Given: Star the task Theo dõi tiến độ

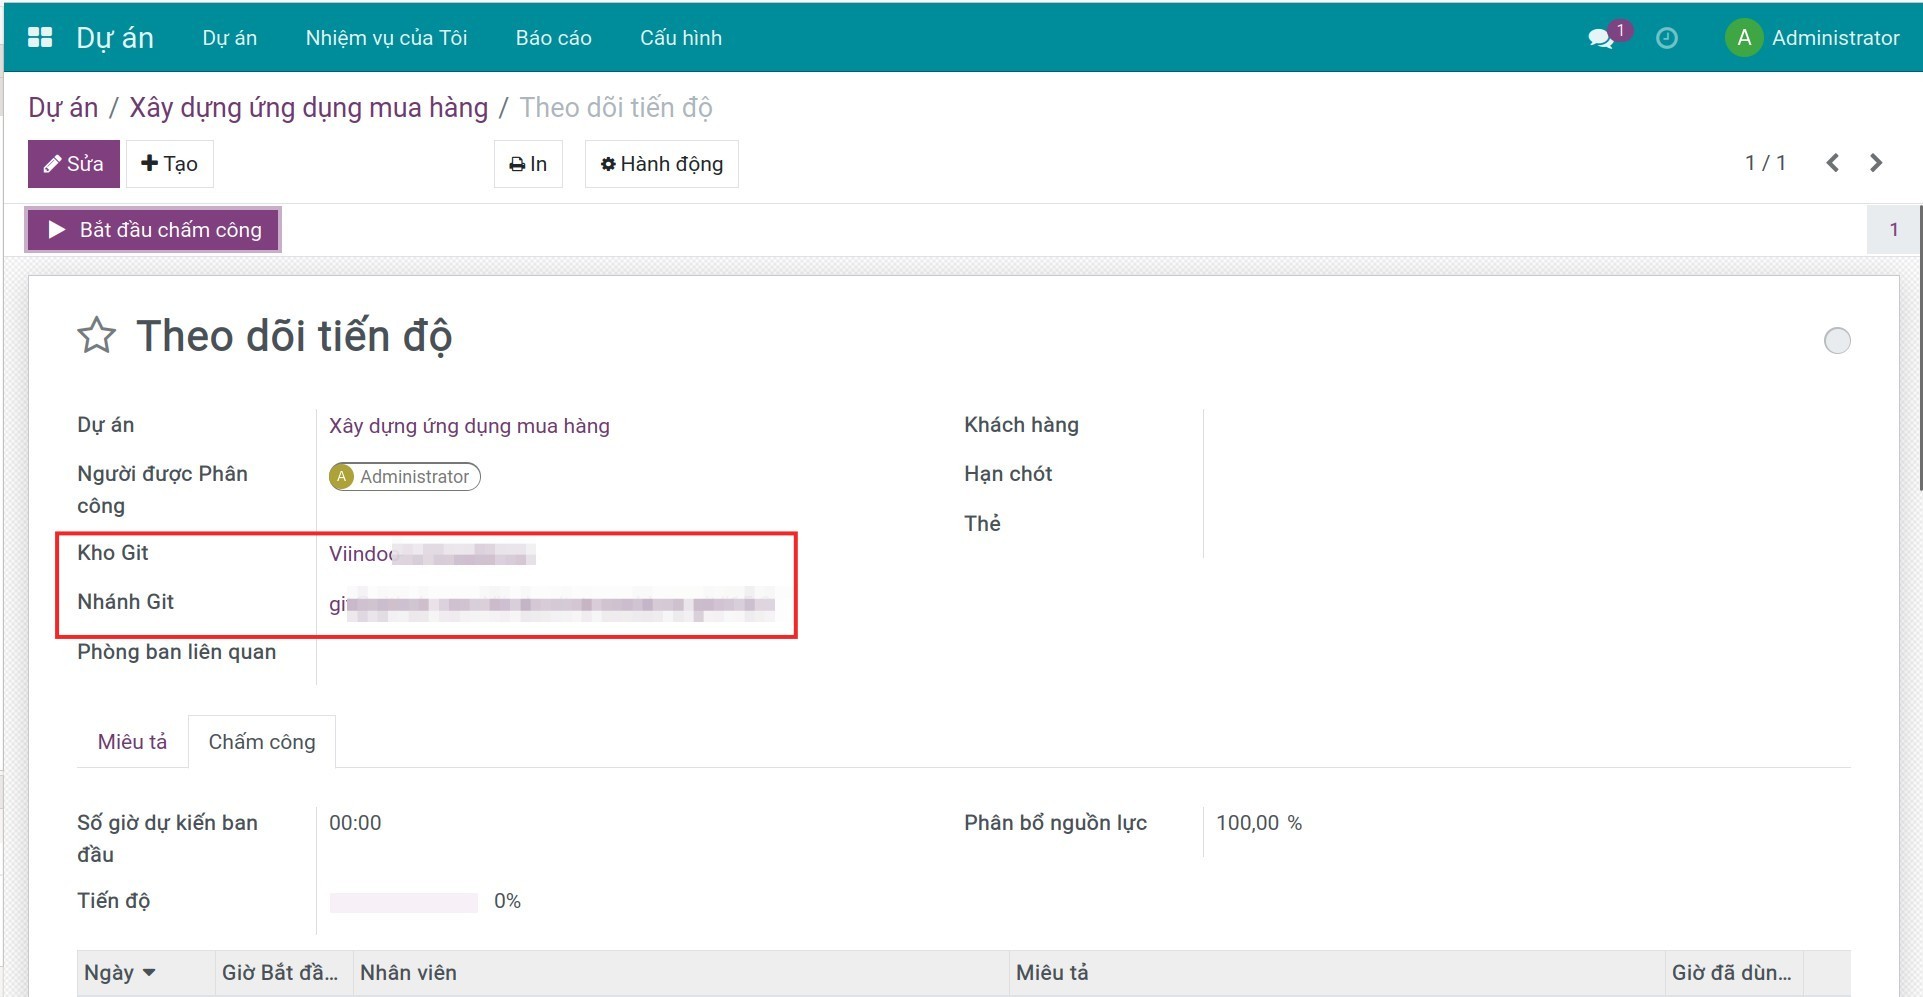Looking at the screenshot, I should click(x=97, y=335).
